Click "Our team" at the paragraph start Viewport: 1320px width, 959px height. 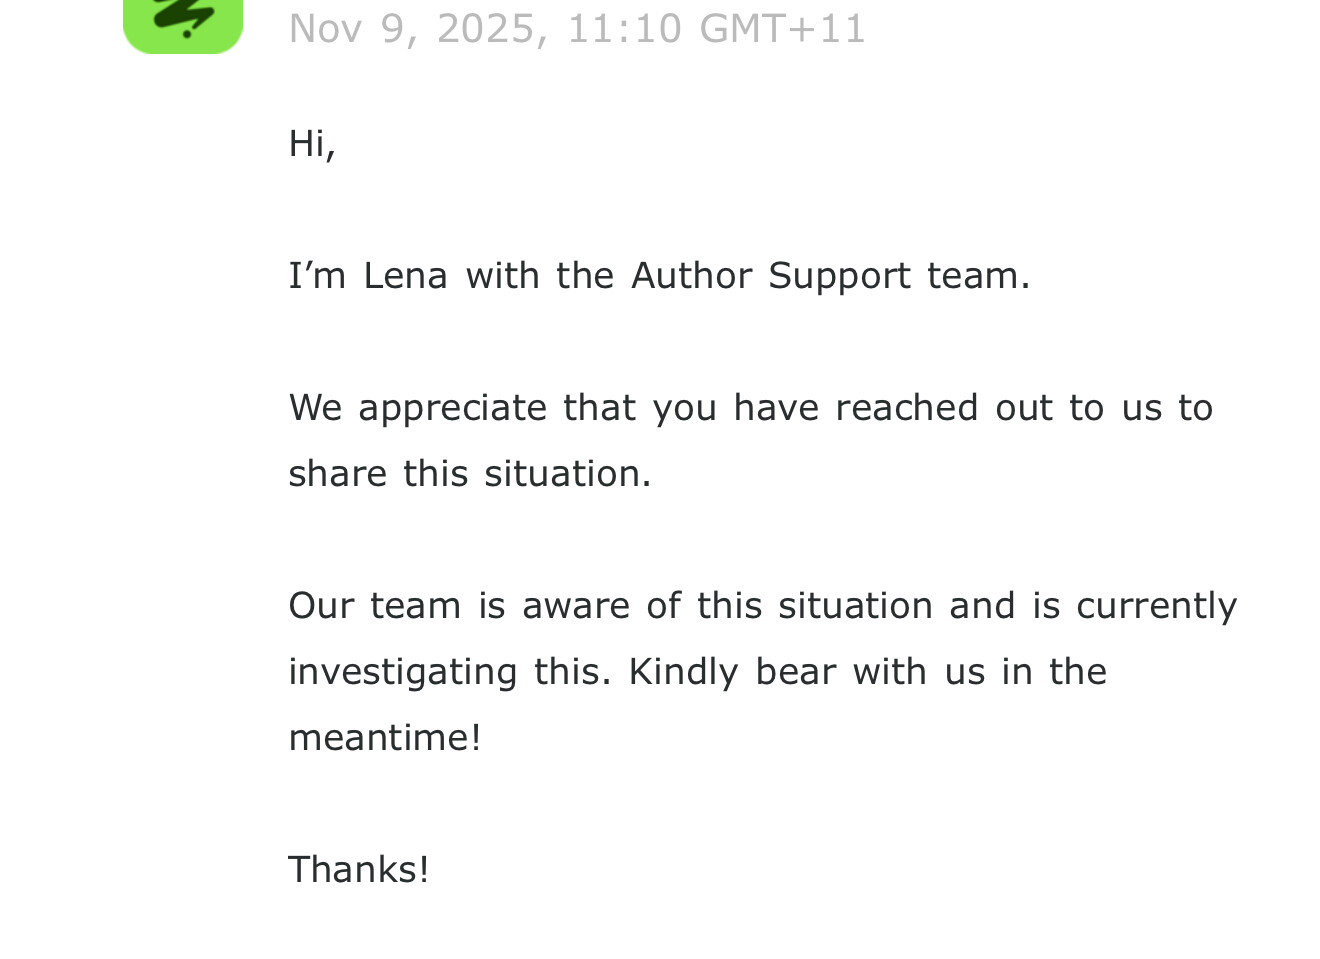(374, 606)
